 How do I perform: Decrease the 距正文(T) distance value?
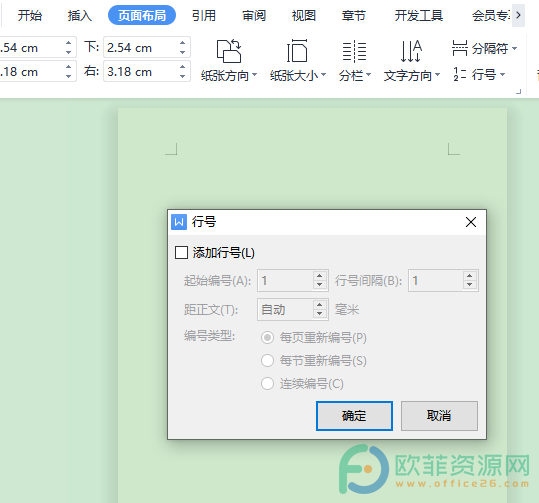point(320,314)
